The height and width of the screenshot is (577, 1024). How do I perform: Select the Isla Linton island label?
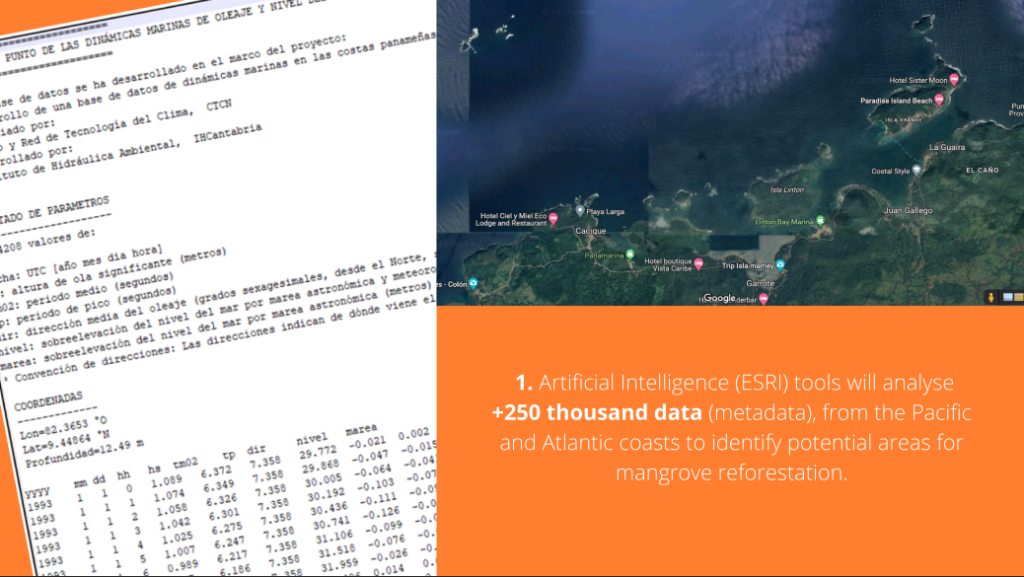pos(788,189)
